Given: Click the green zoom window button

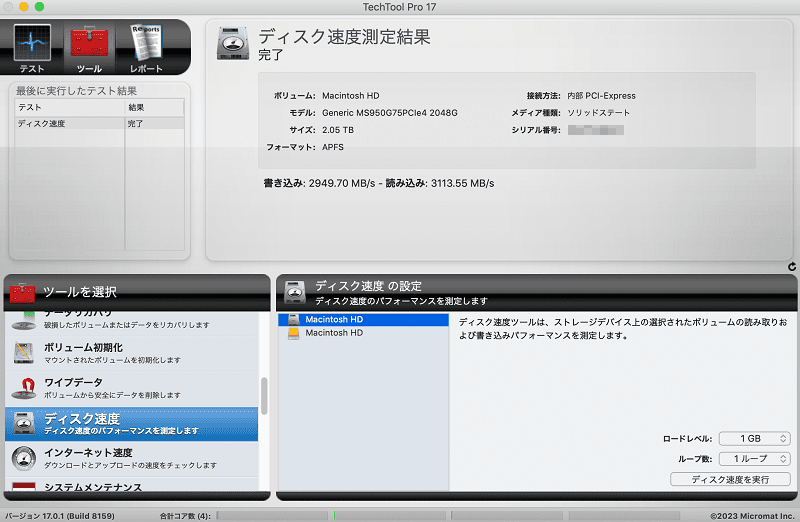Looking at the screenshot, I should (x=39, y=7).
